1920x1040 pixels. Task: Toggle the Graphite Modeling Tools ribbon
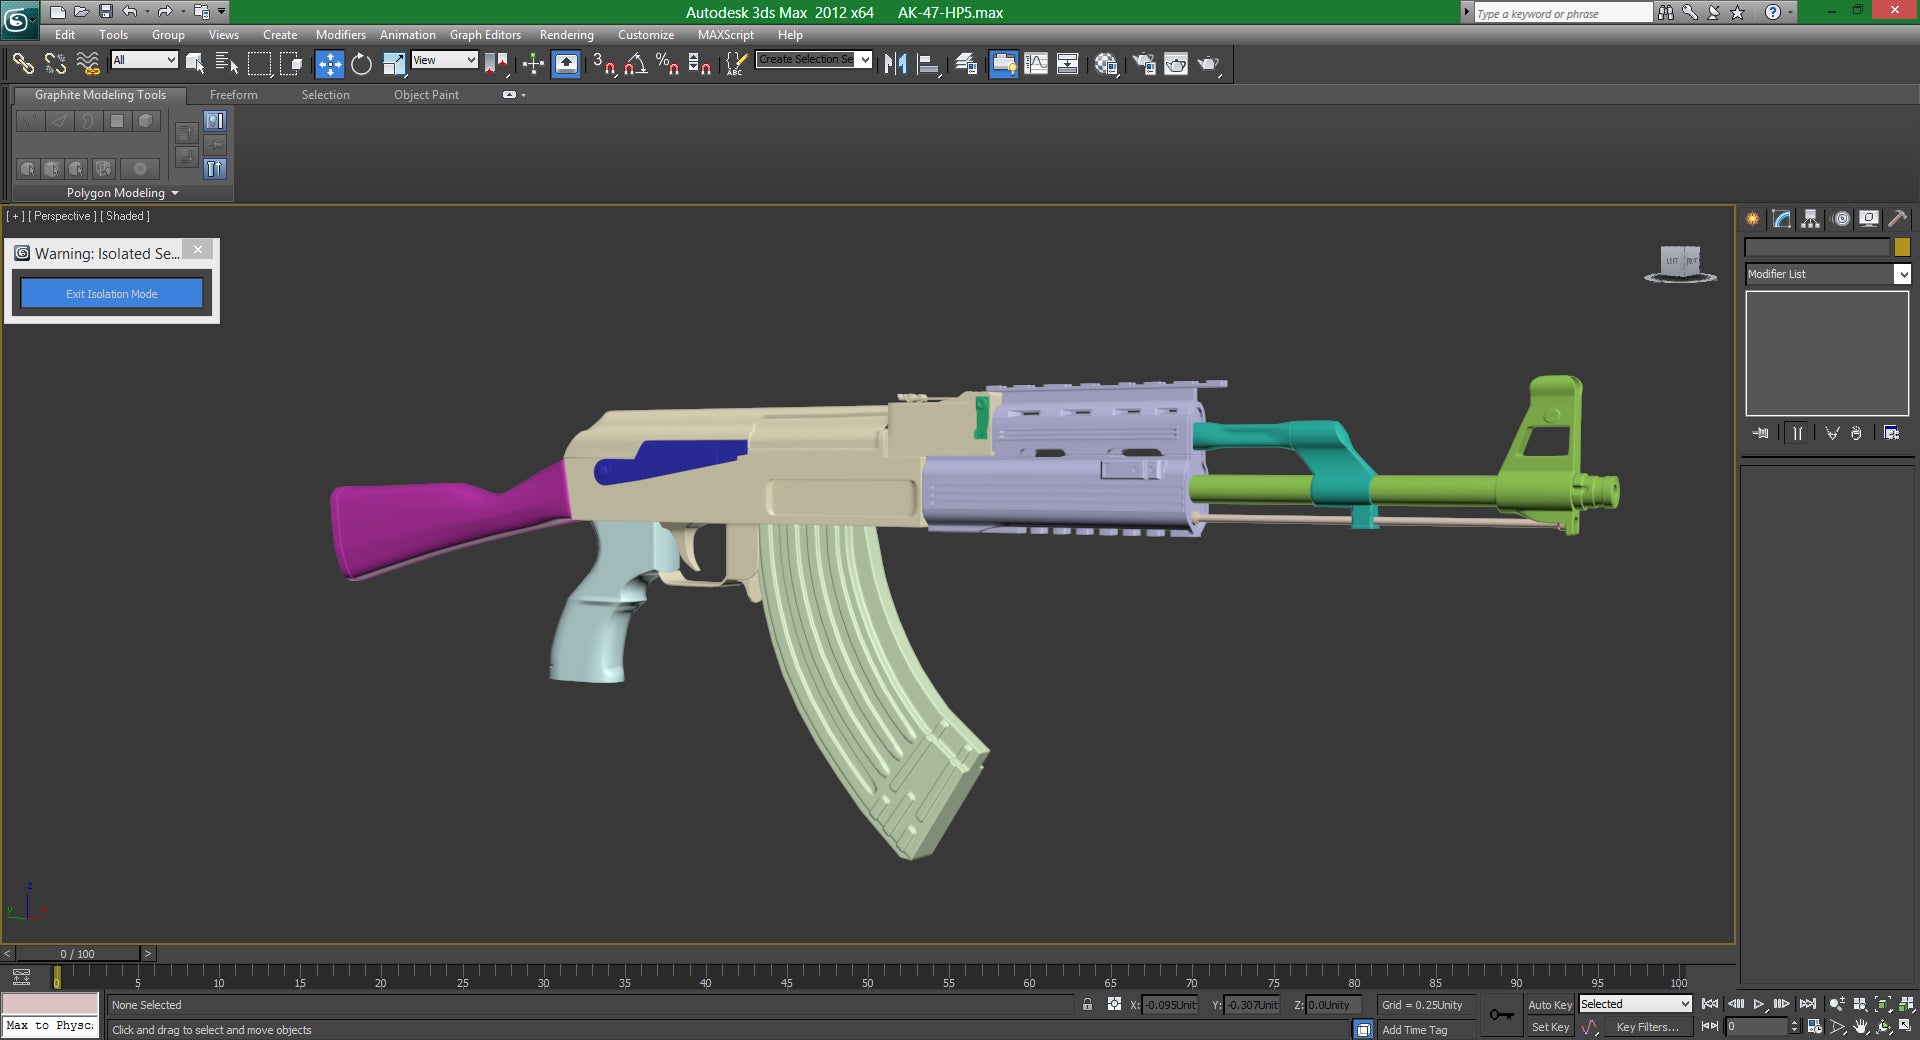point(1003,64)
